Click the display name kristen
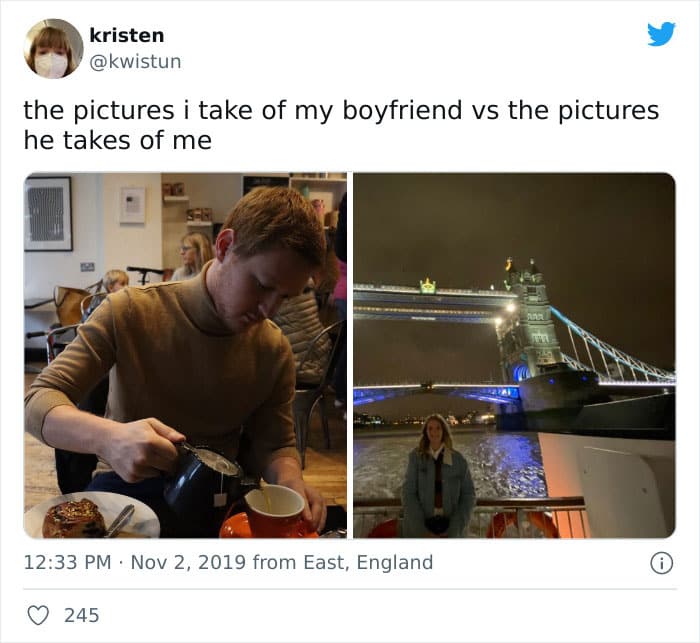The image size is (700, 643). 127,35
